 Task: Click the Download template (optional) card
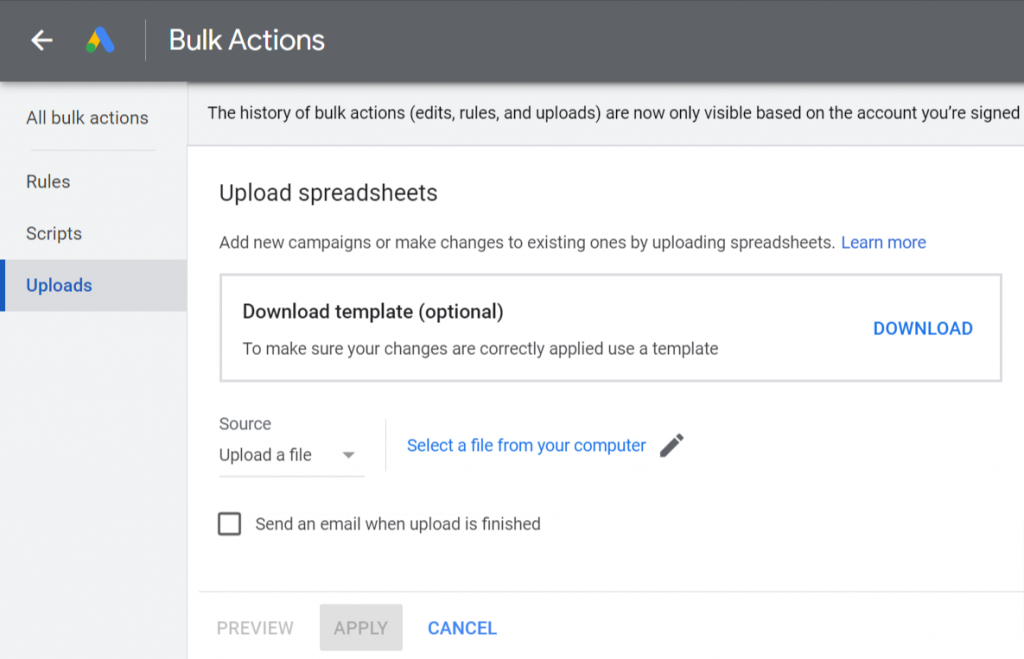coord(611,328)
